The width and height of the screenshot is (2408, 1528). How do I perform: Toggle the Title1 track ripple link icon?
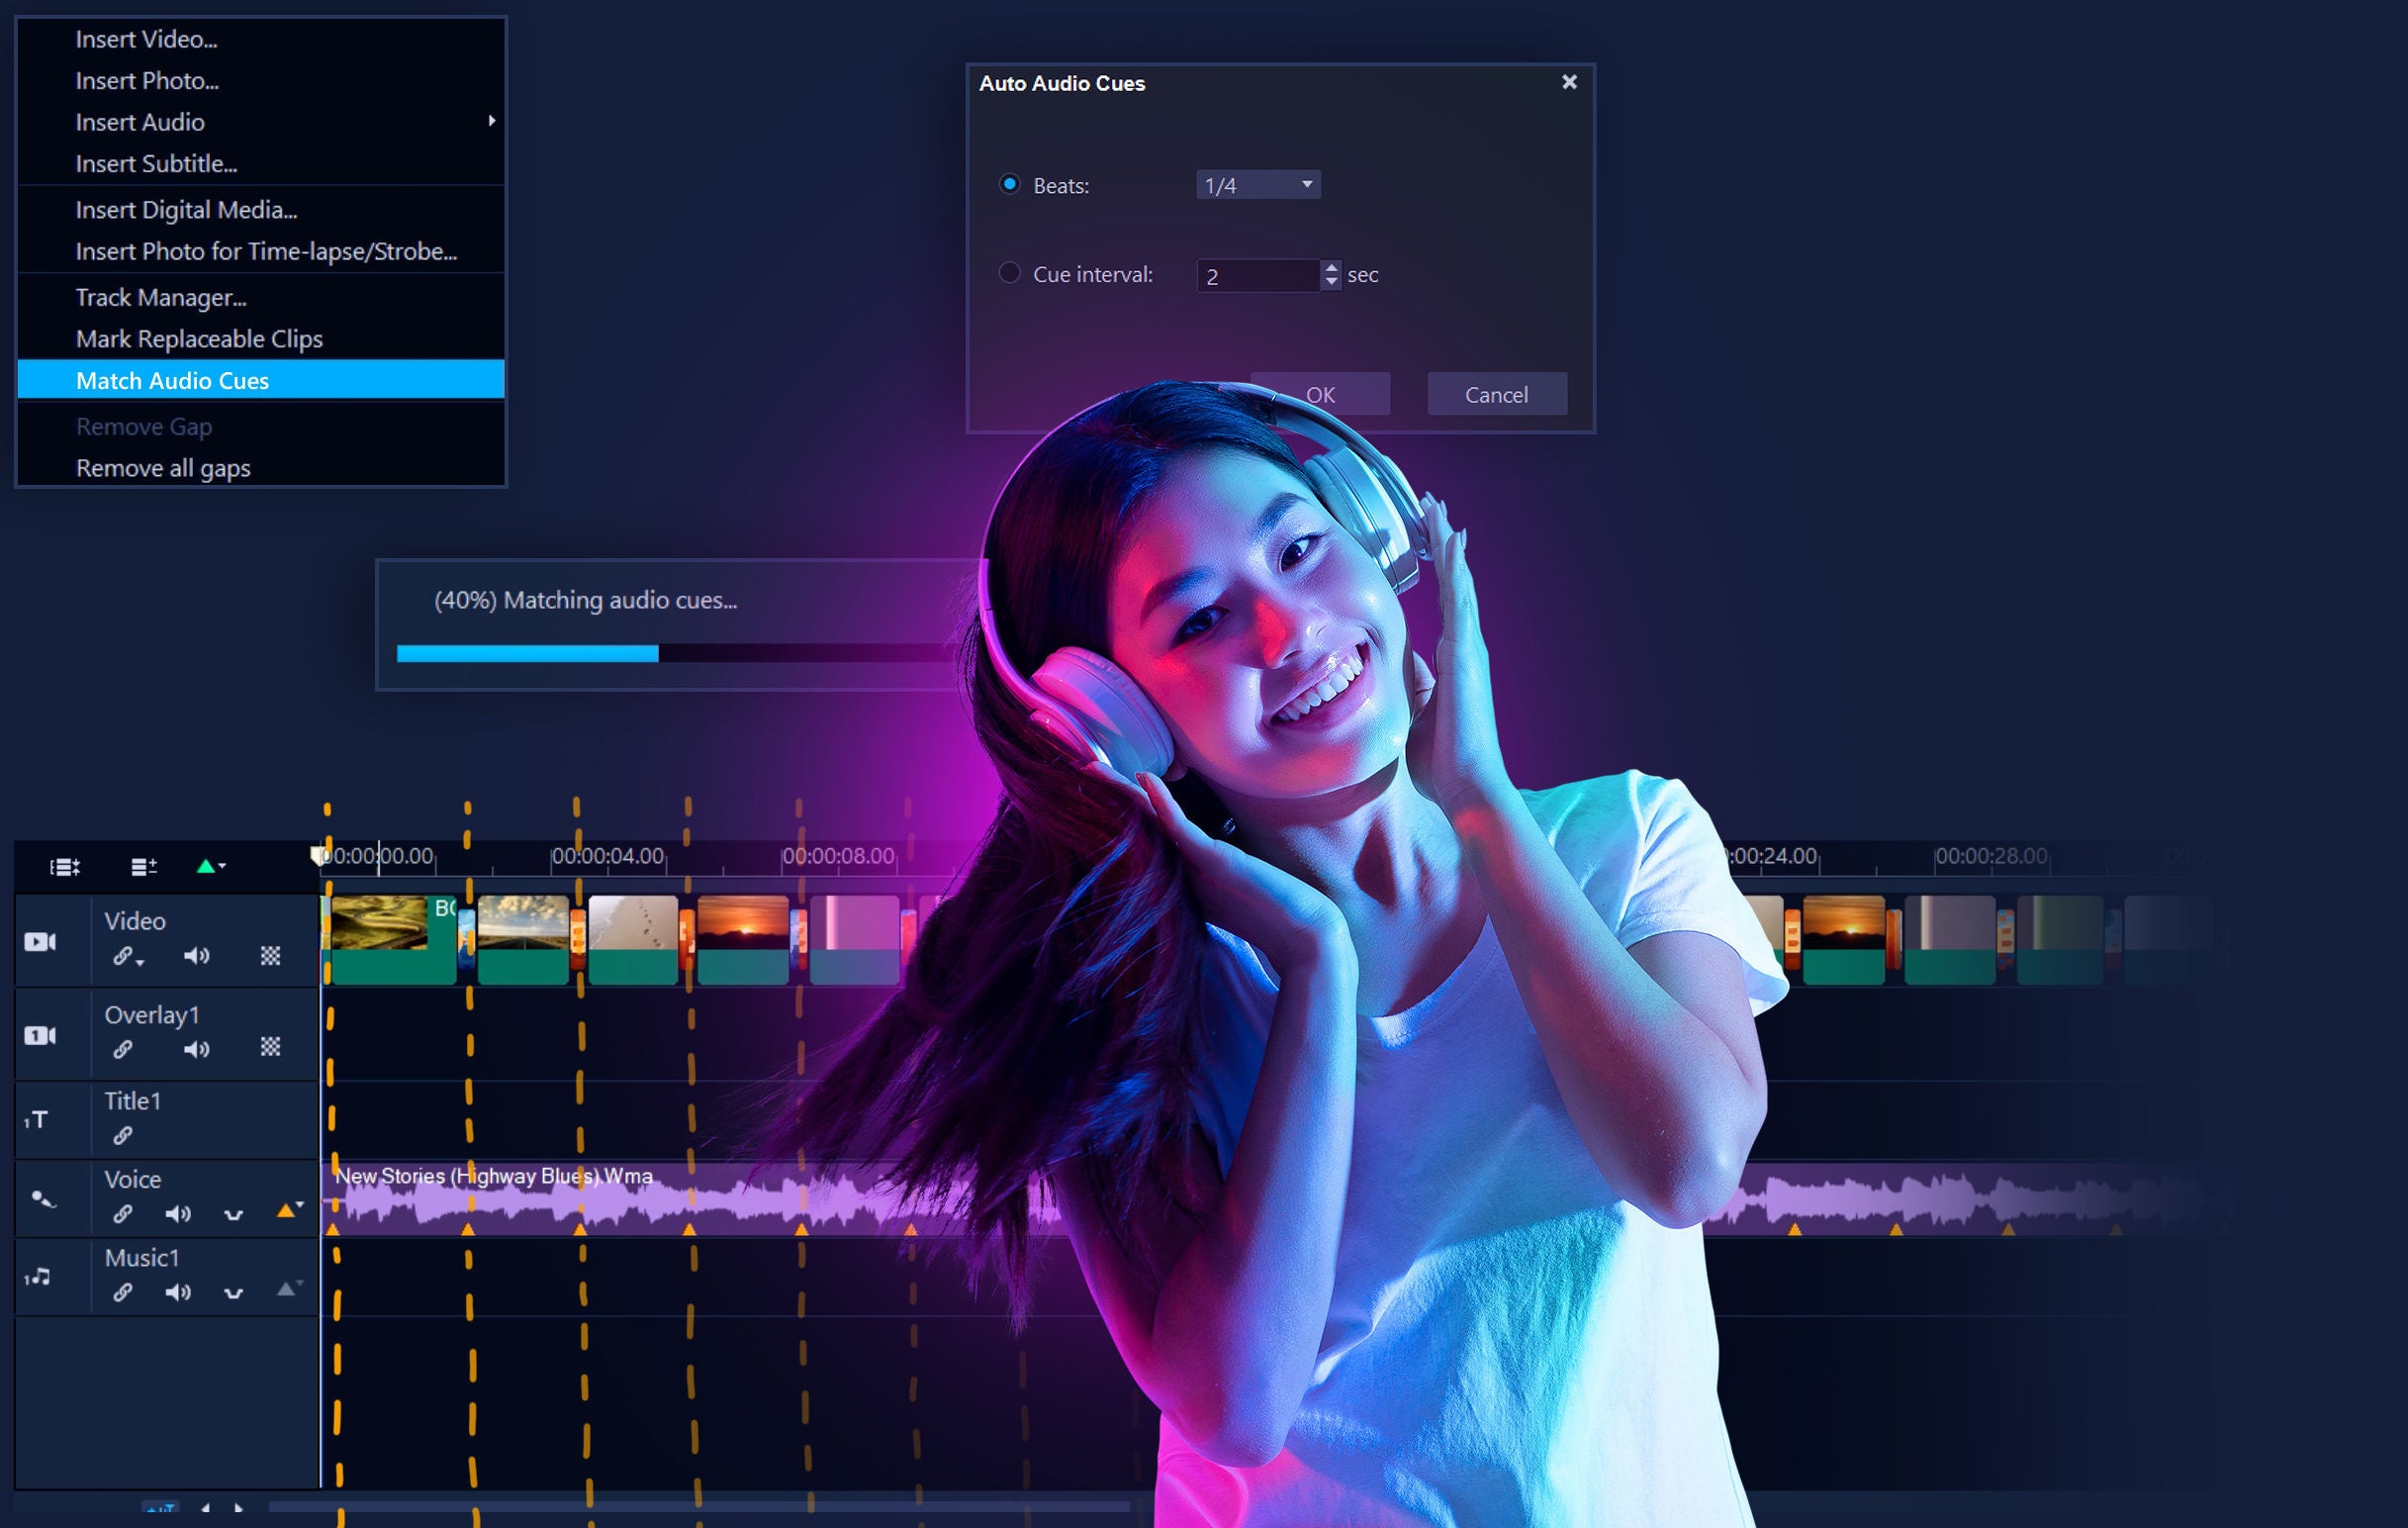point(122,1135)
